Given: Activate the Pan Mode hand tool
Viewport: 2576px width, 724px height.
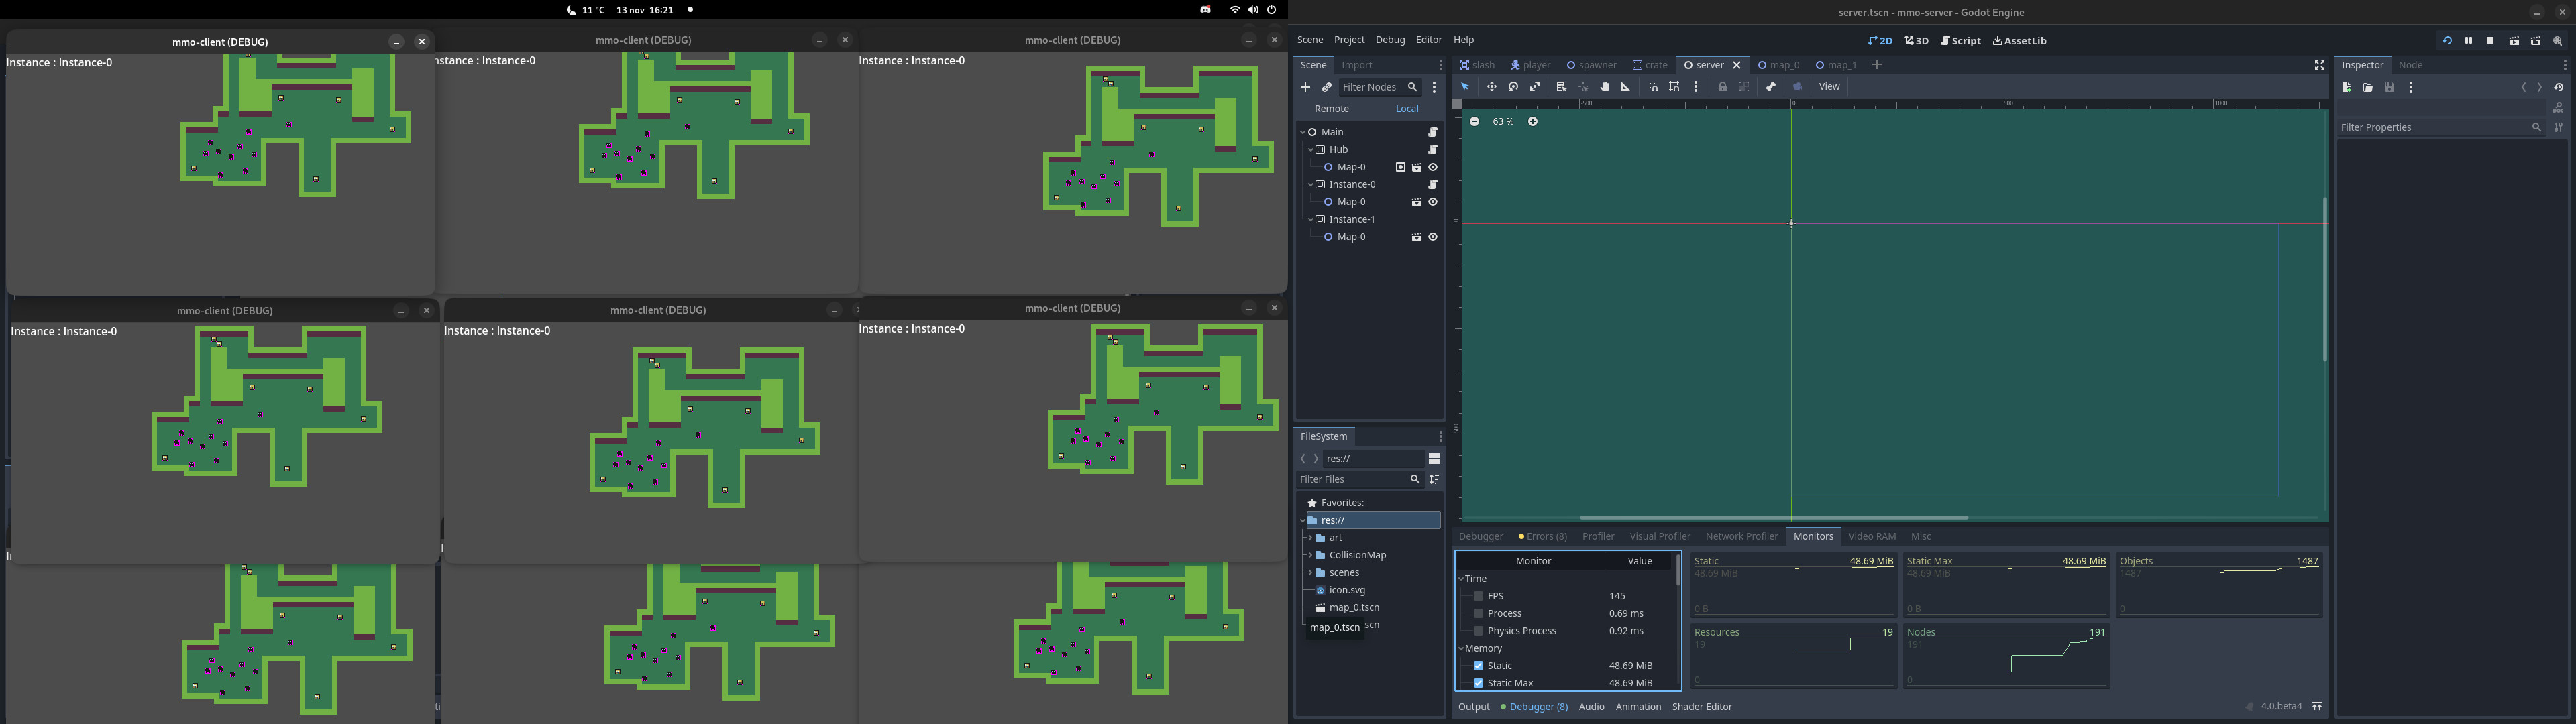Looking at the screenshot, I should point(1604,87).
